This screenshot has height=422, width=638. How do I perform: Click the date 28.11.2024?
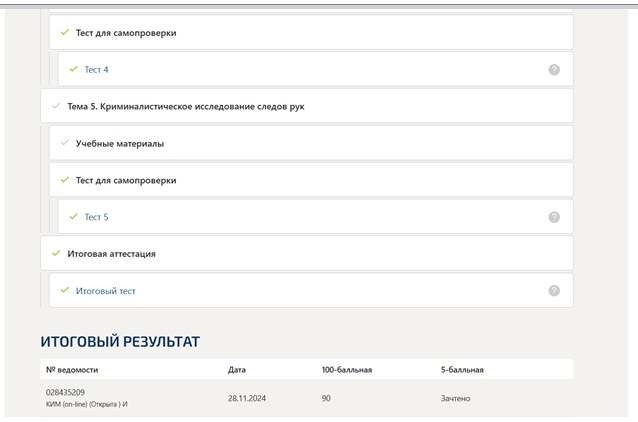coord(247,398)
